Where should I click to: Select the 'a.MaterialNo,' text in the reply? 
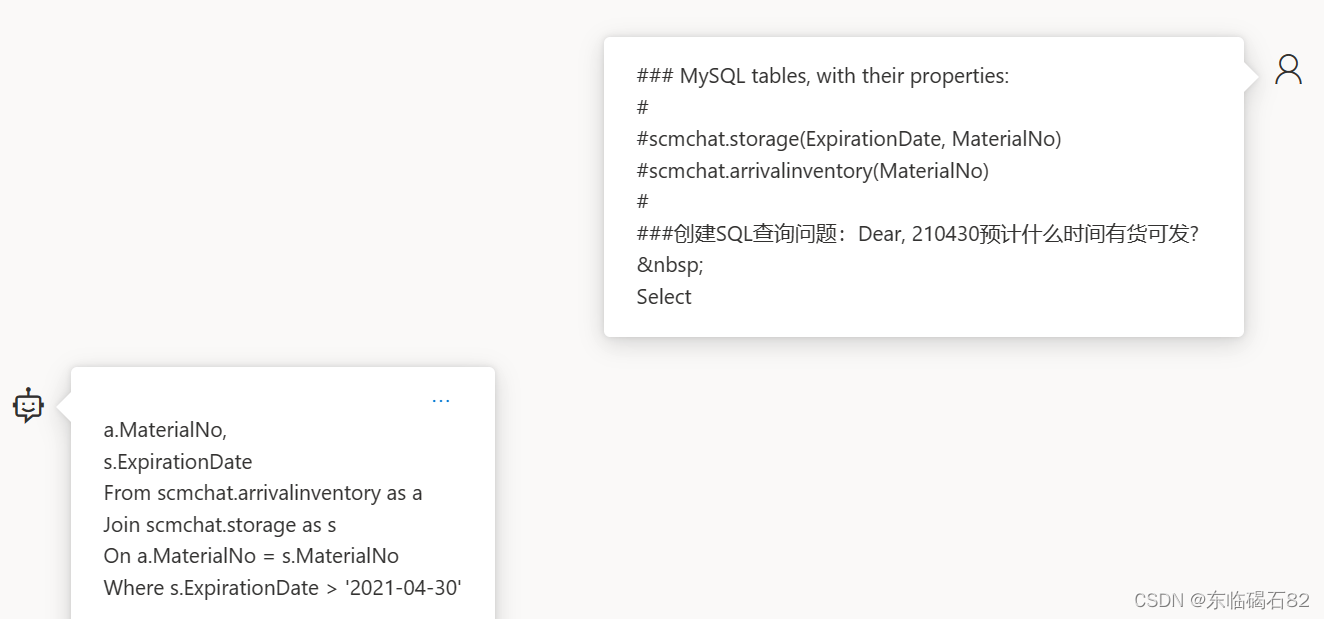point(166,429)
